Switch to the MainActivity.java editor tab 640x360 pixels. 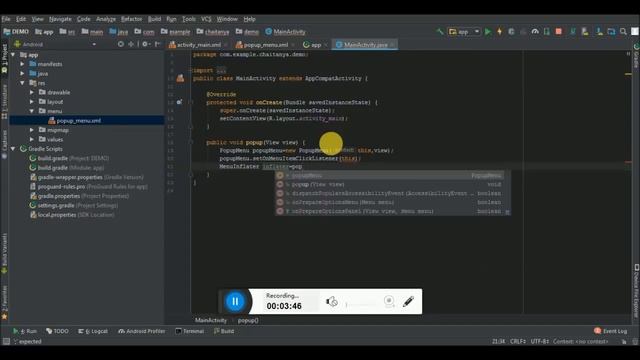[x=365, y=45]
